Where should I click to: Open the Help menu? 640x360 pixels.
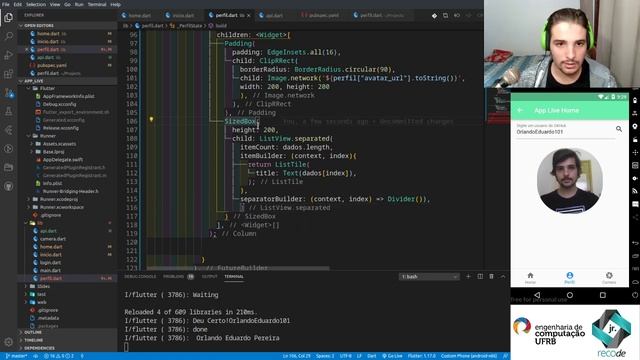tap(116, 4)
